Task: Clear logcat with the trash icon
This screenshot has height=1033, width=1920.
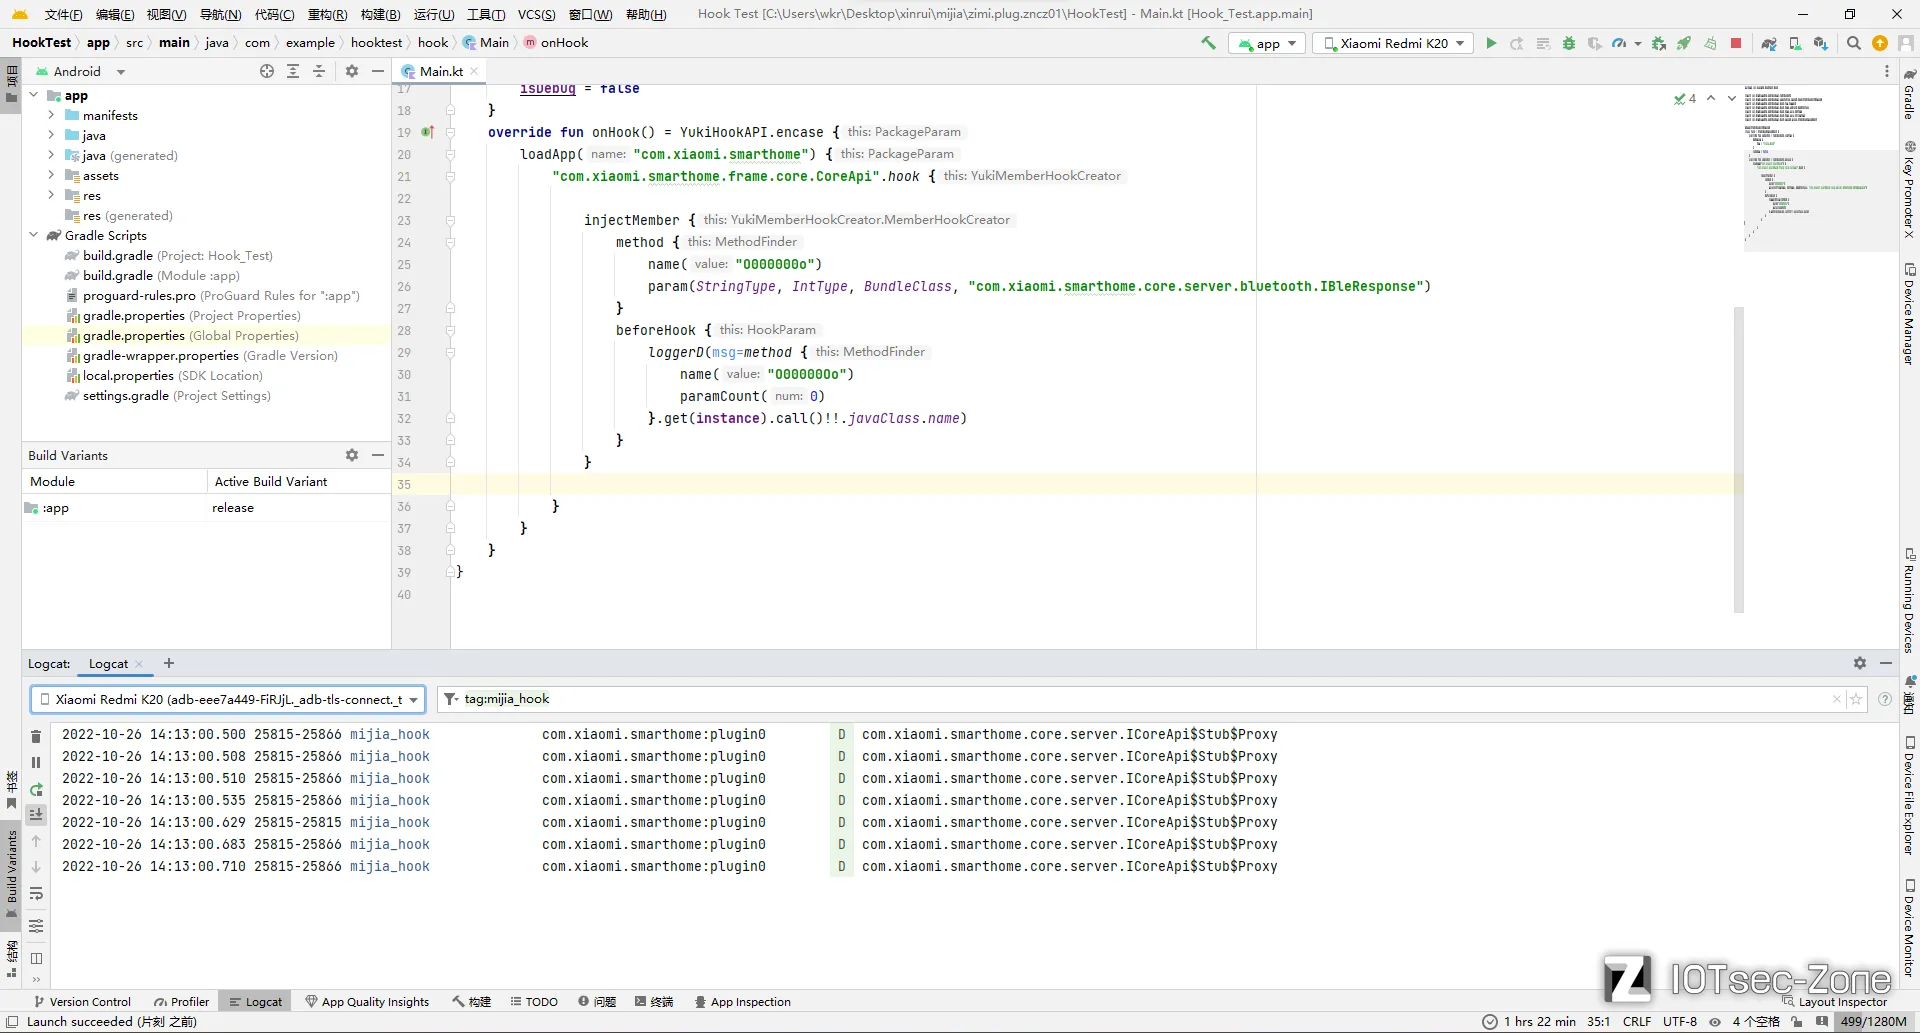Action: pos(36,736)
